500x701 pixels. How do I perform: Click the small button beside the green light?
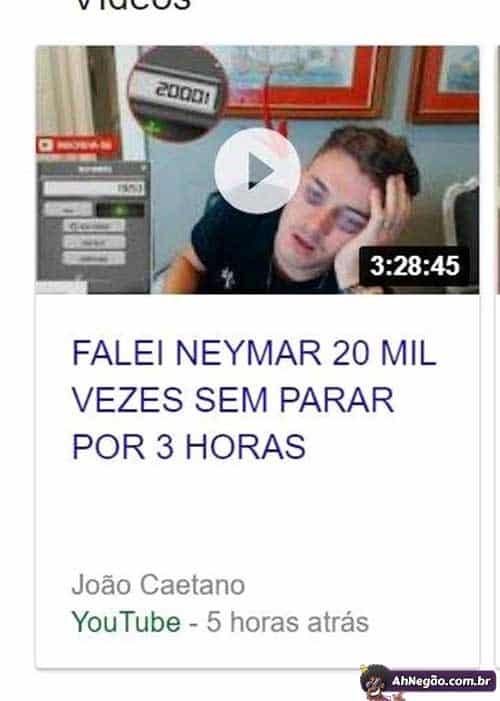point(68,210)
